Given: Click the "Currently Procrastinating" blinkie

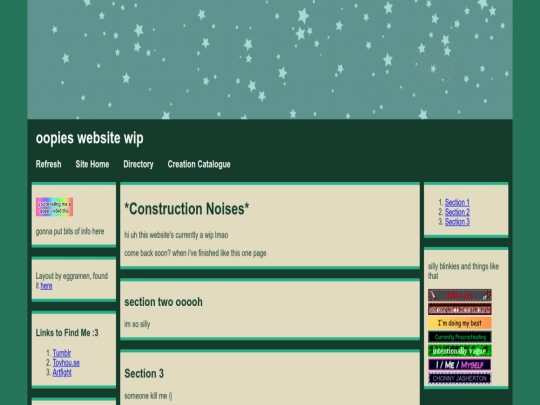Looking at the screenshot, I should [x=459, y=337].
